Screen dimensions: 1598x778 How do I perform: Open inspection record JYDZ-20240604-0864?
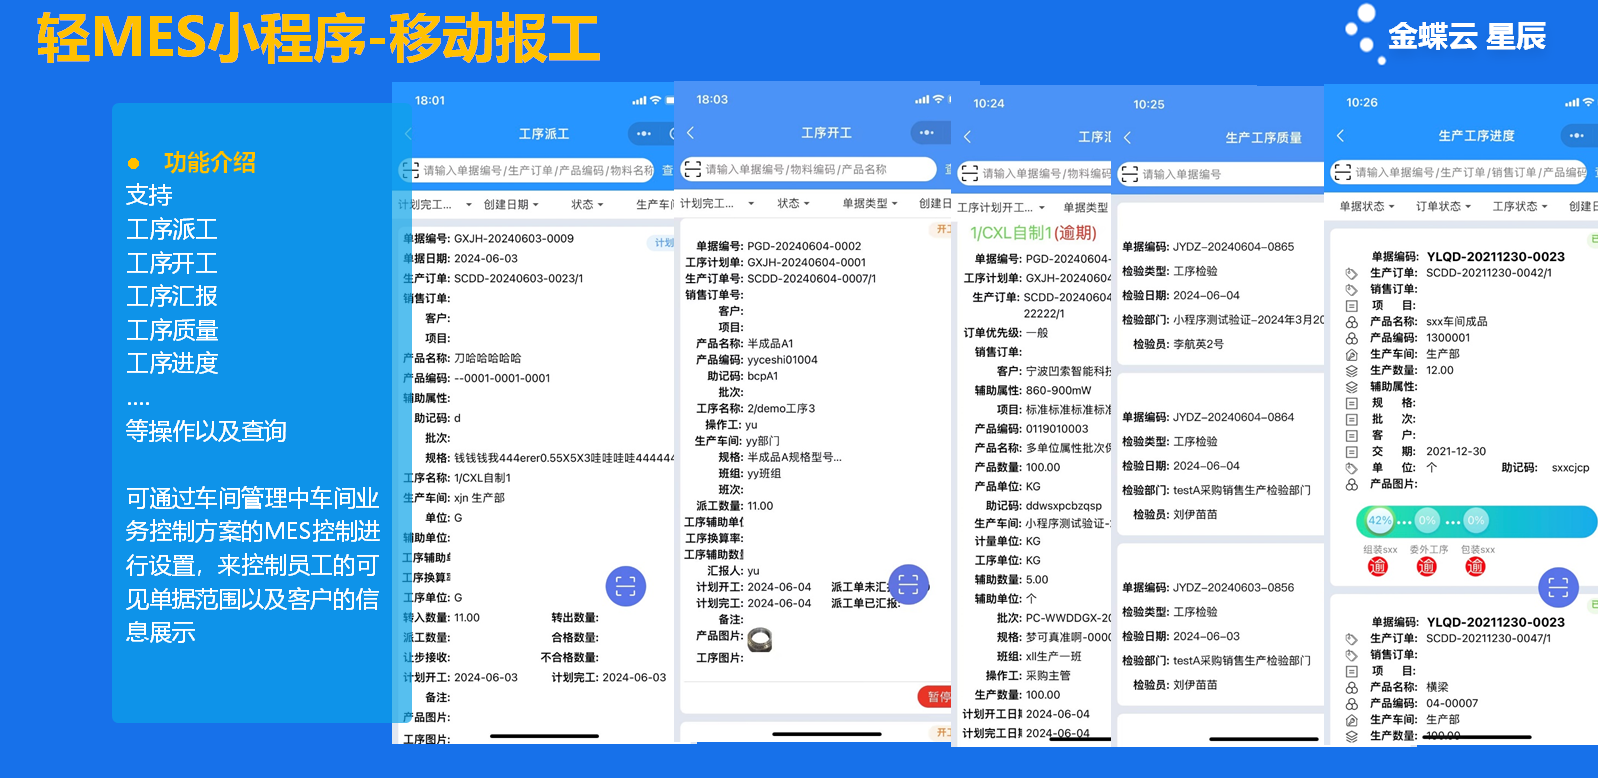1221,455
